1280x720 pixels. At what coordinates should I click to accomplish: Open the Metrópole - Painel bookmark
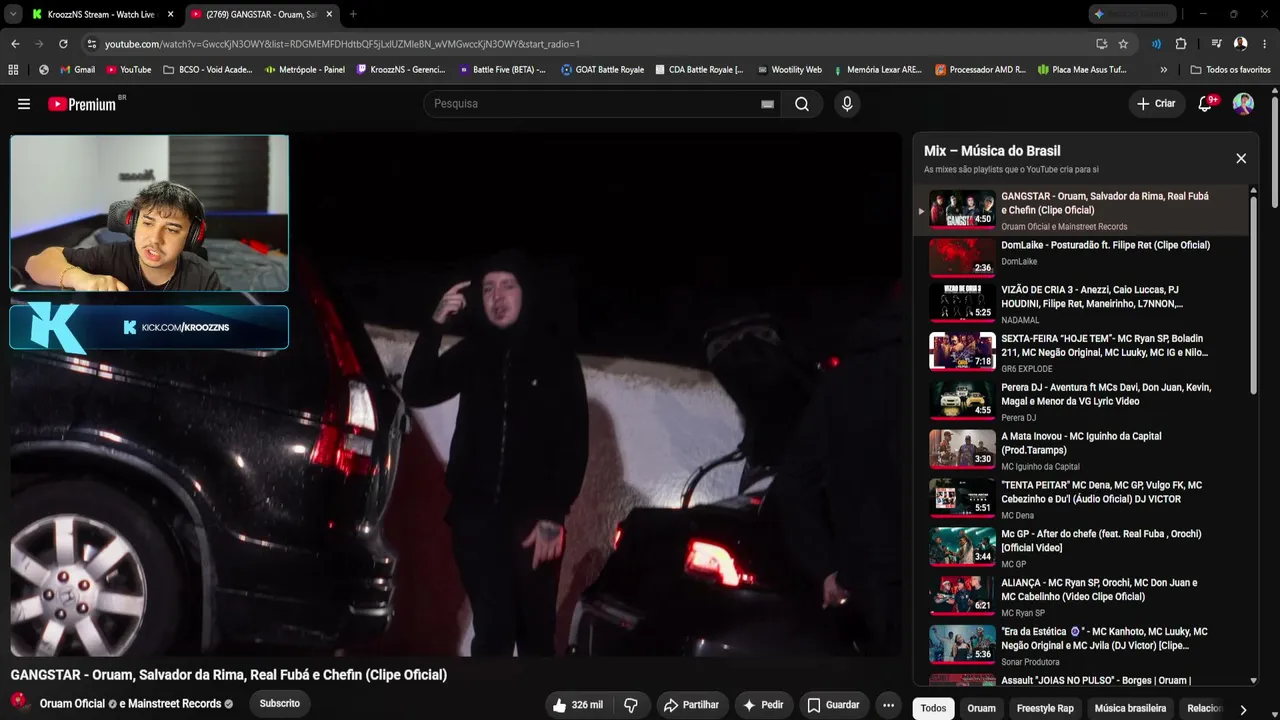click(304, 70)
